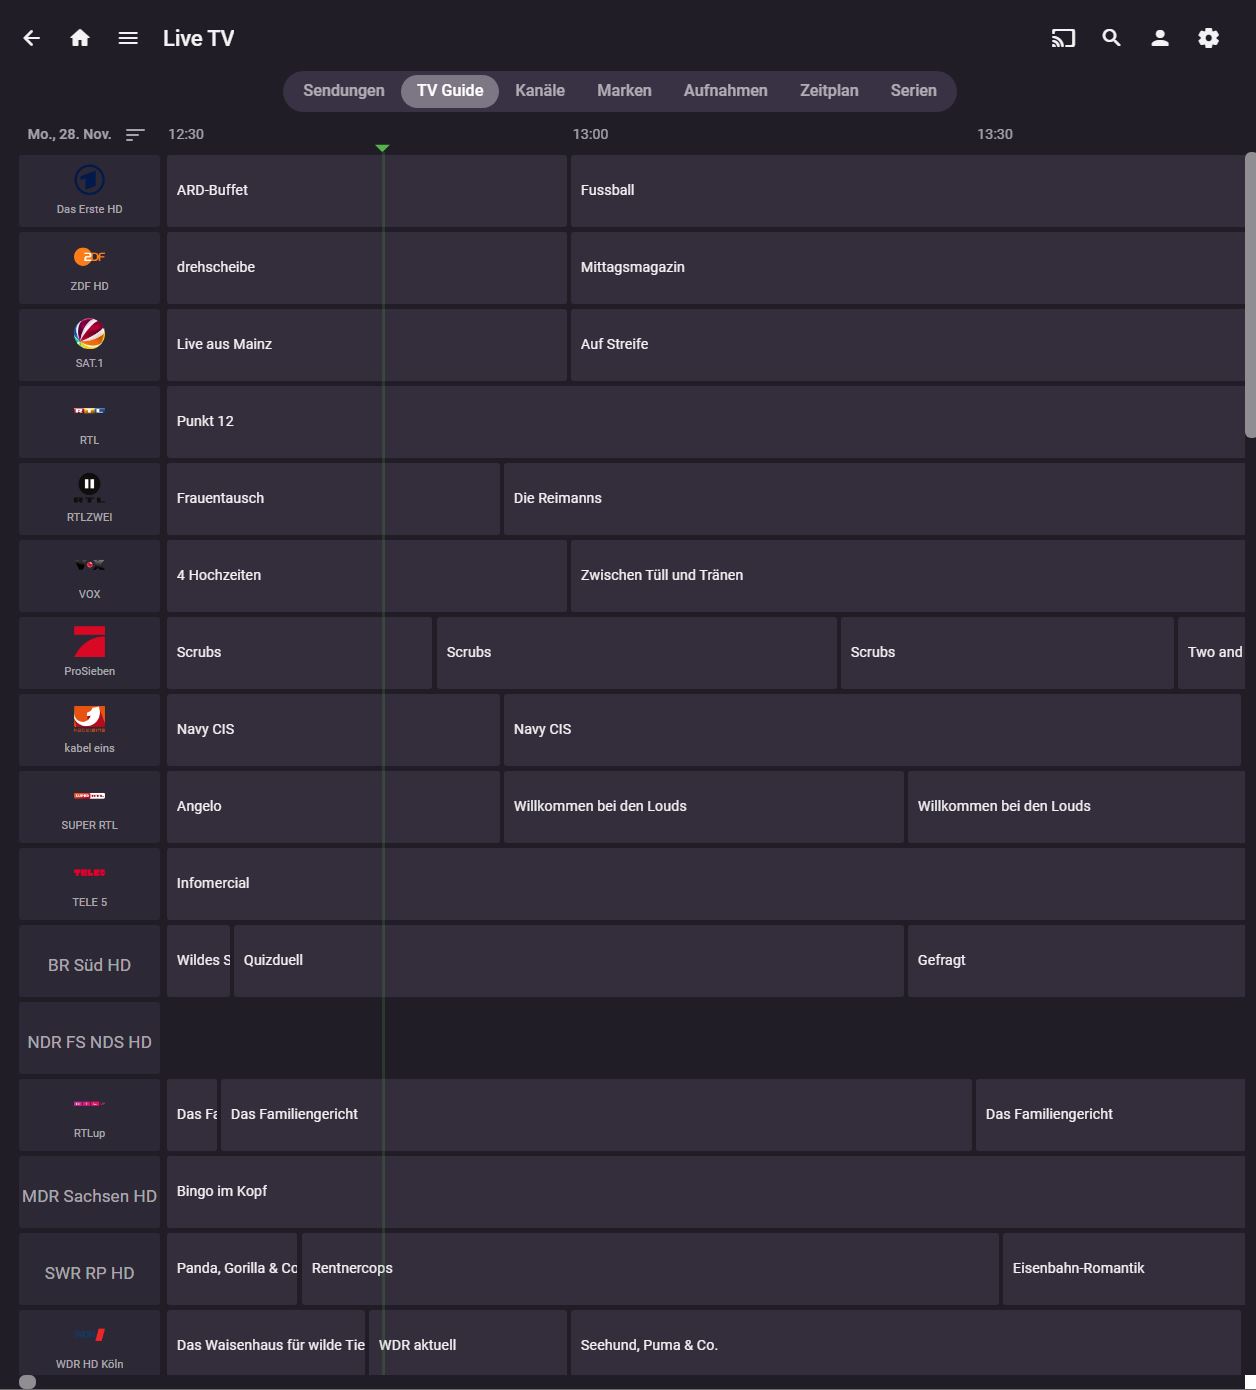Switch to the Serien tab
This screenshot has width=1256, height=1390.
[914, 91]
